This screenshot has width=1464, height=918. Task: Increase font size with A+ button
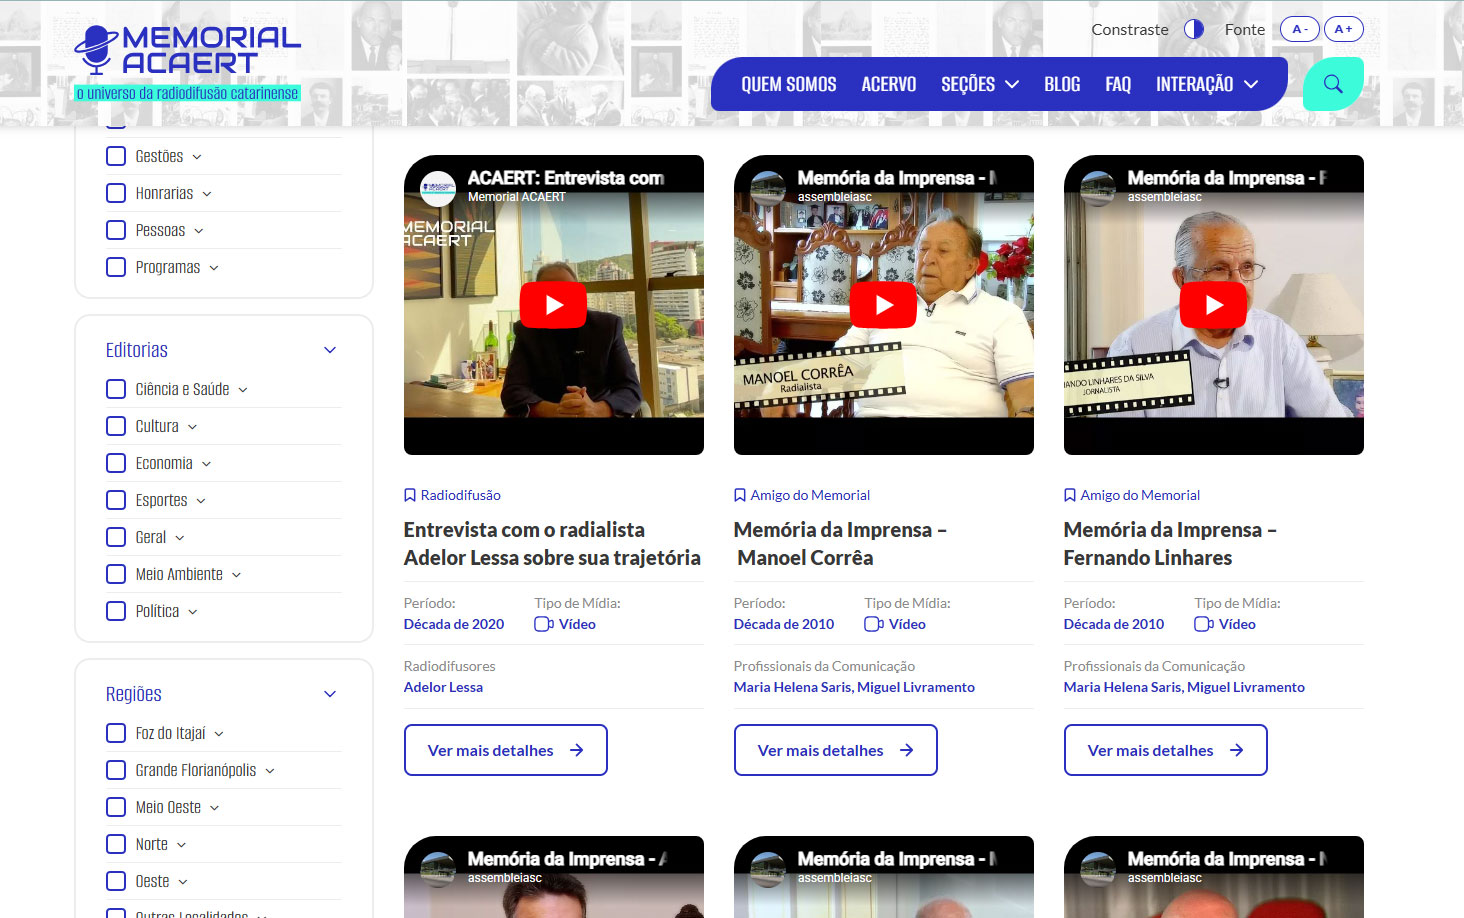[x=1343, y=29]
